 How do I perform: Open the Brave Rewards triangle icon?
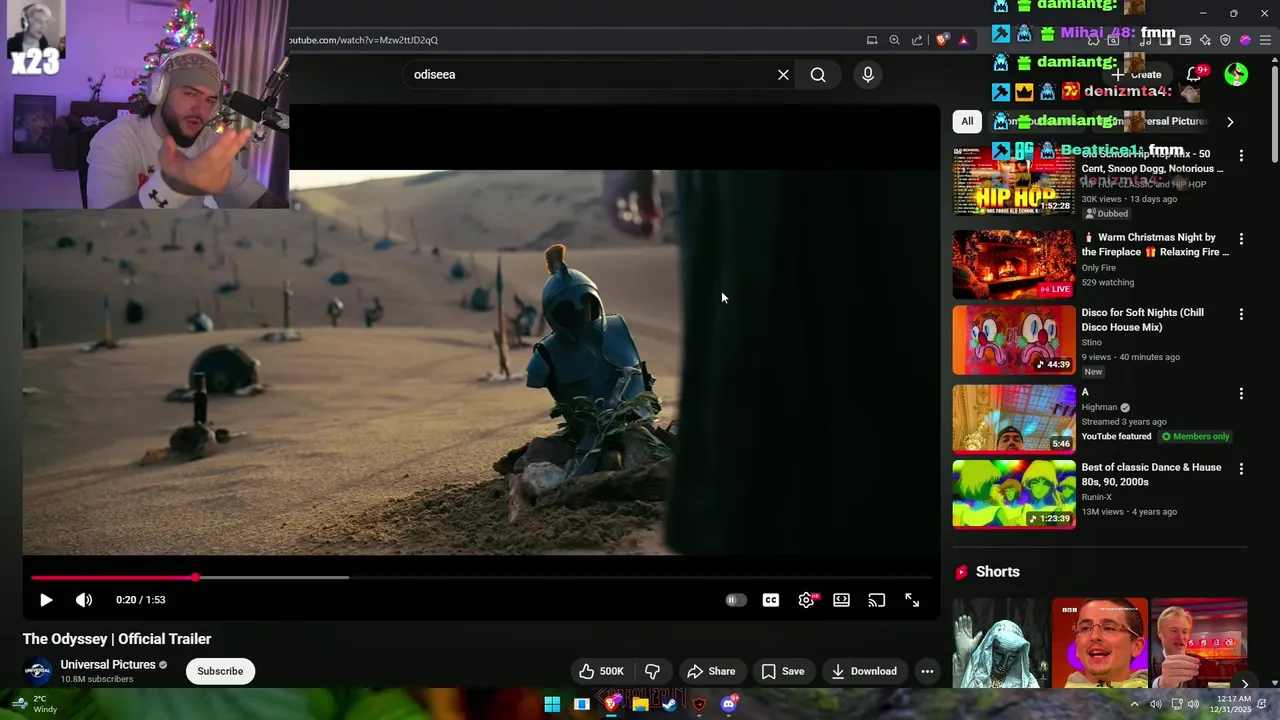[x=963, y=40]
